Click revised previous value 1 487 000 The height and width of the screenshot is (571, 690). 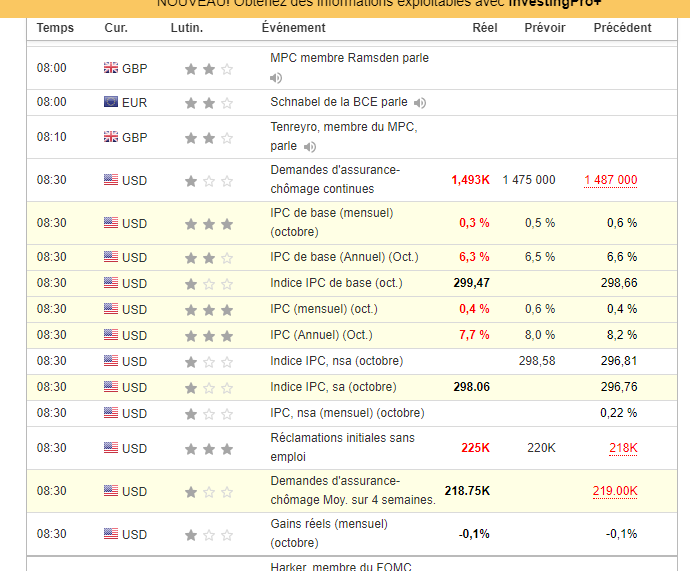pos(610,180)
